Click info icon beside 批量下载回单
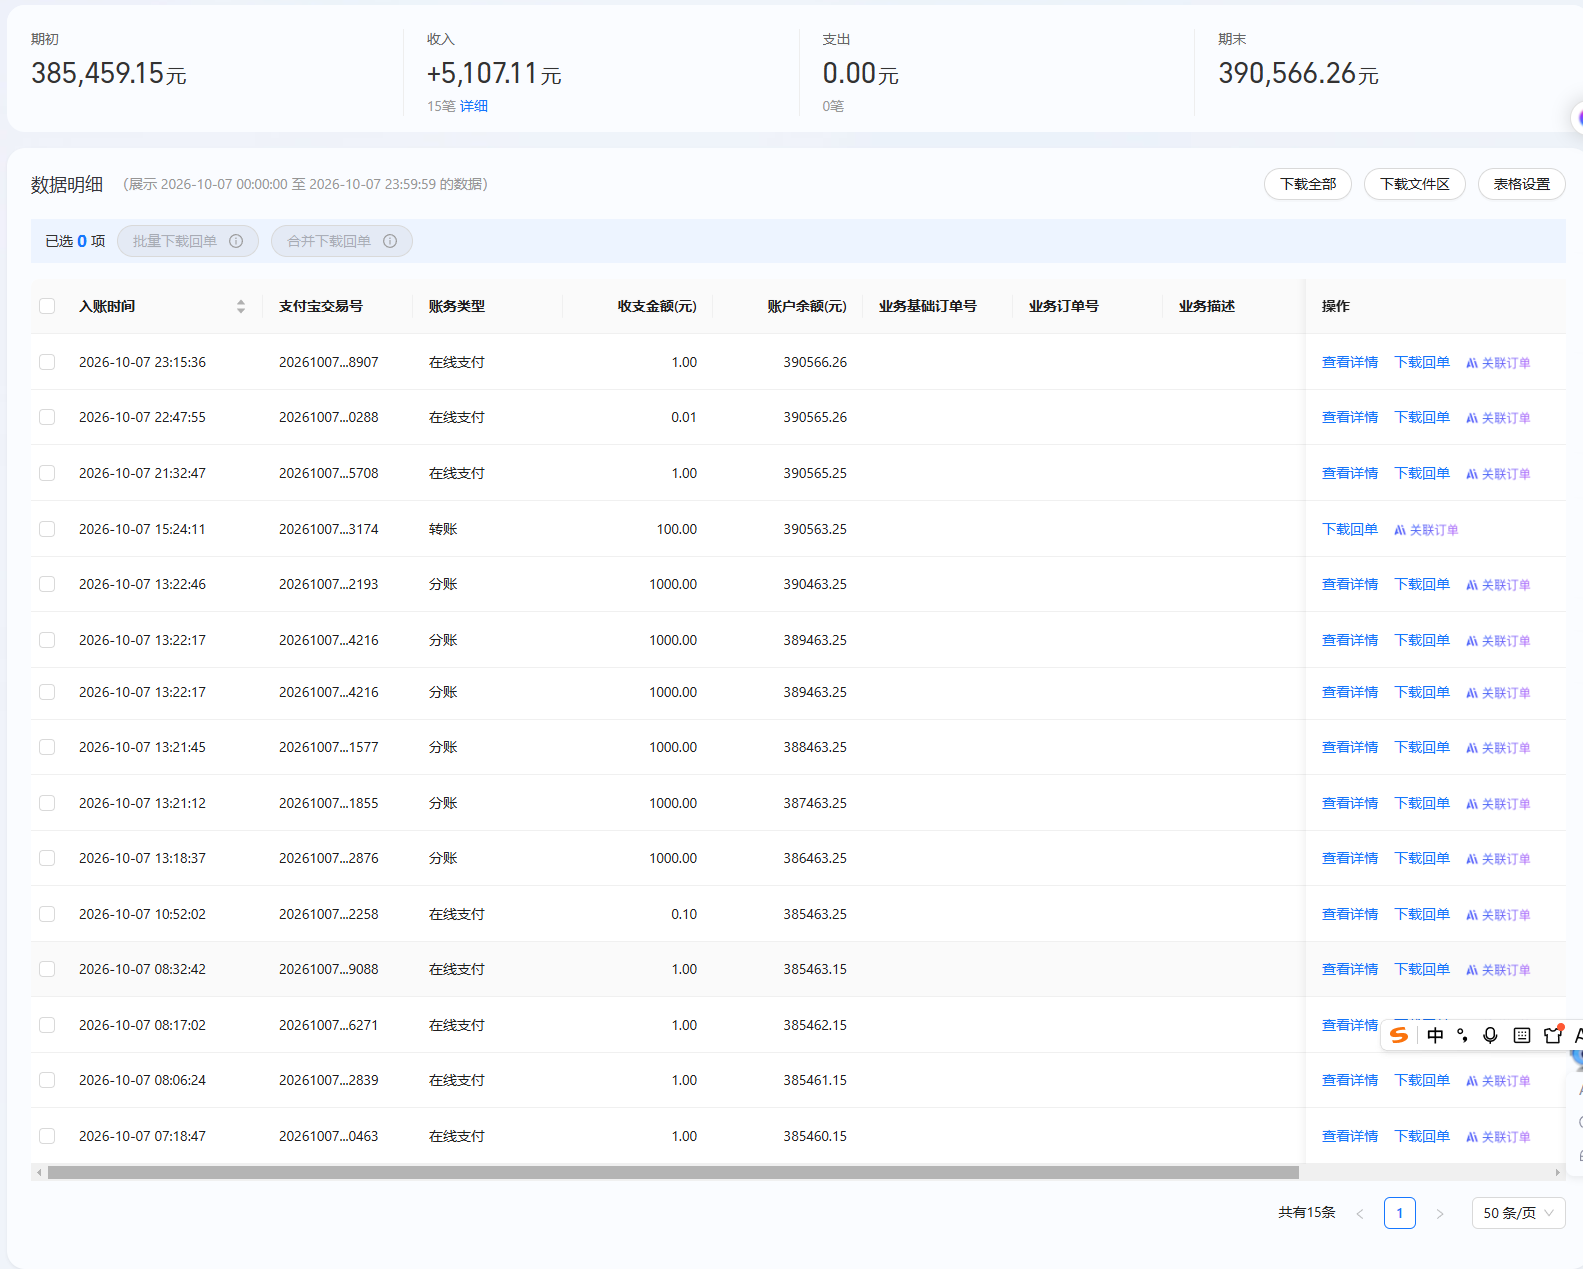 click(236, 241)
